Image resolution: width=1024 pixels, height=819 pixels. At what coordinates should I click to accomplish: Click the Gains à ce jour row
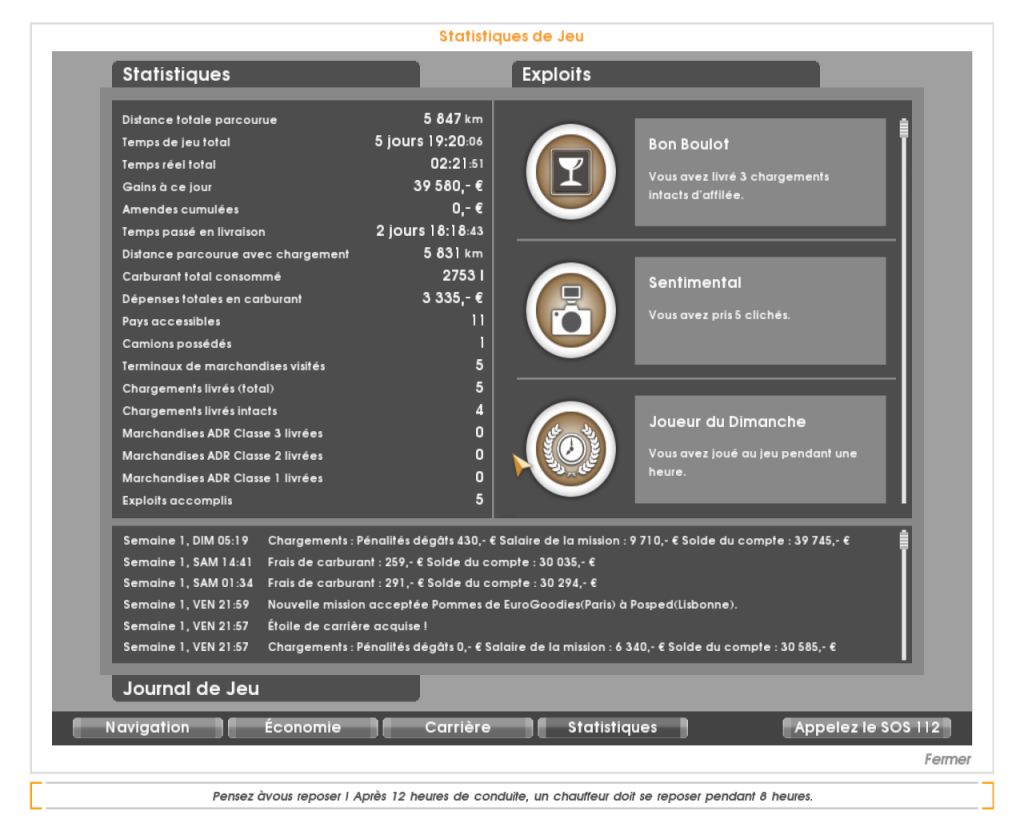302,187
